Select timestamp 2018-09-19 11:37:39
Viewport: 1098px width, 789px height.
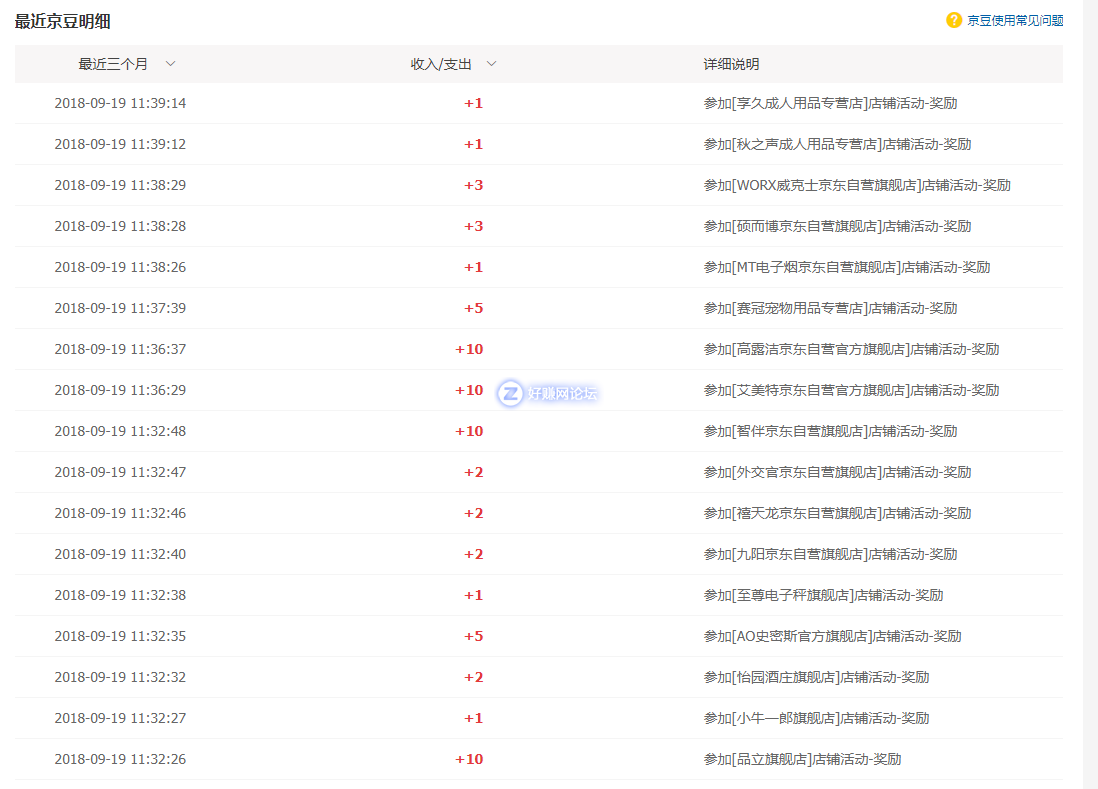(x=120, y=308)
